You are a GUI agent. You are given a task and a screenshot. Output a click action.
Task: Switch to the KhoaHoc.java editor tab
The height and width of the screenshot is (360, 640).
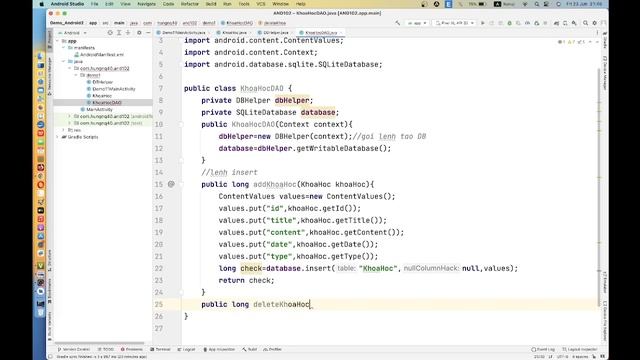[234, 33]
